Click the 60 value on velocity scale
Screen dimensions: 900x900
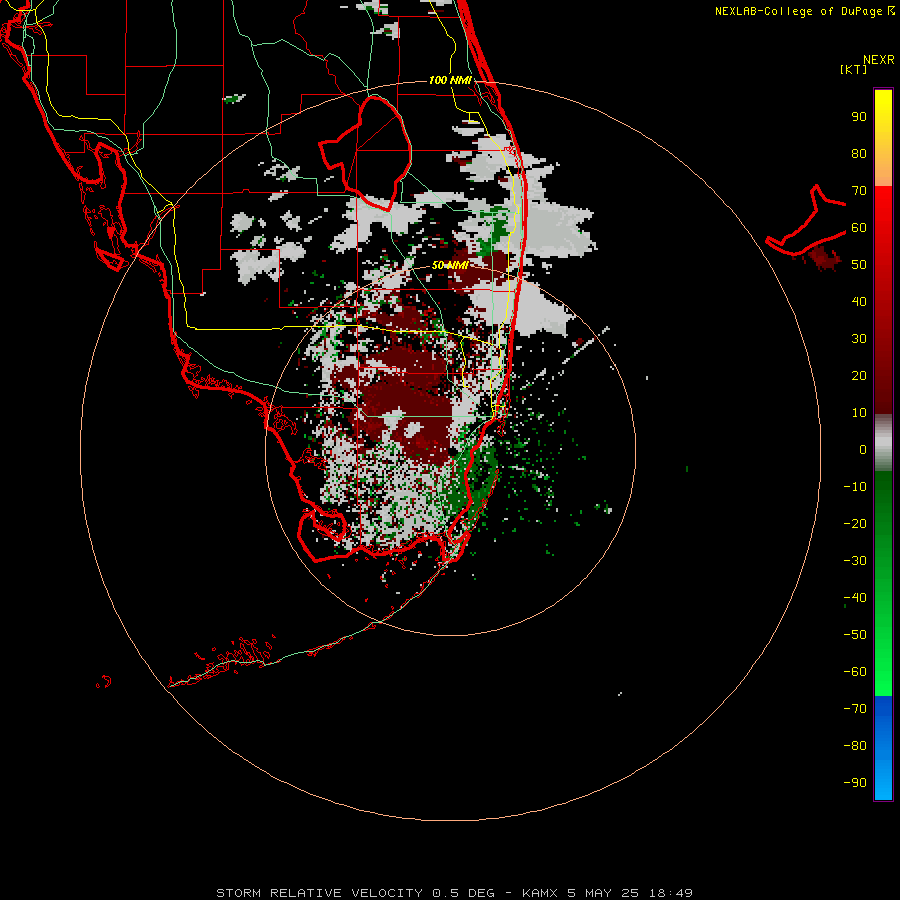tap(859, 228)
